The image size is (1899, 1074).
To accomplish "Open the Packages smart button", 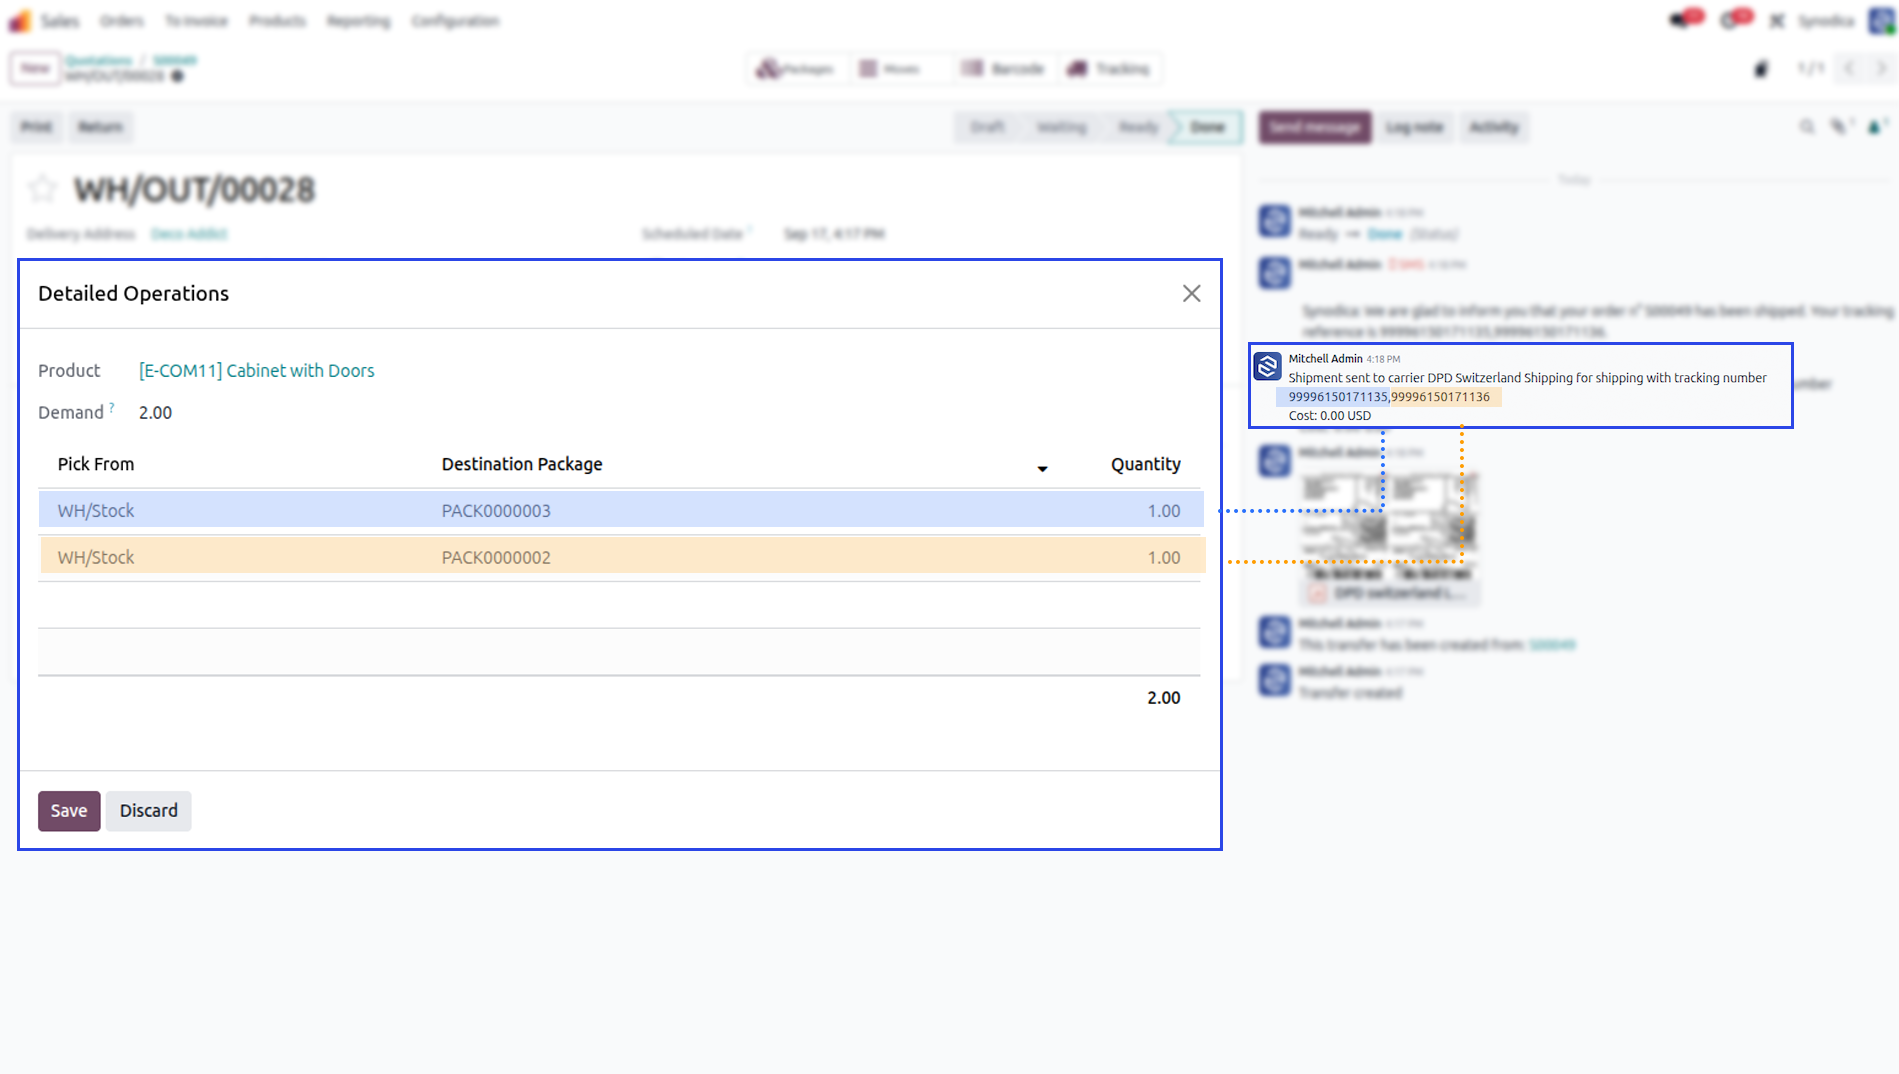I will (x=796, y=69).
